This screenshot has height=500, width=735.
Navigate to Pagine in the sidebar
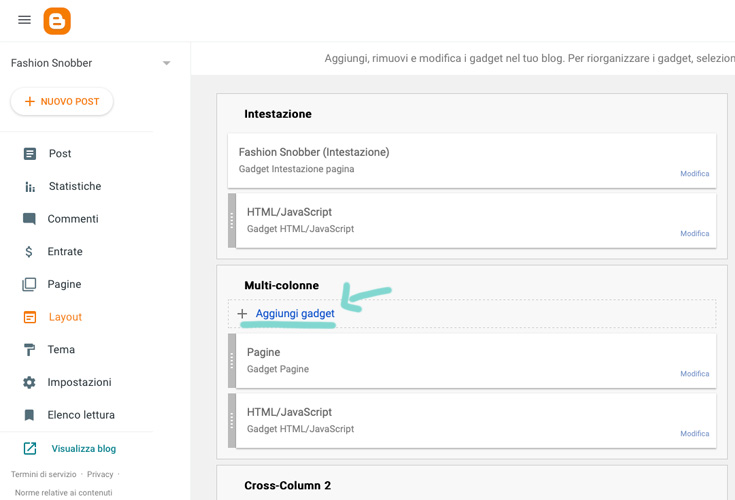click(64, 284)
